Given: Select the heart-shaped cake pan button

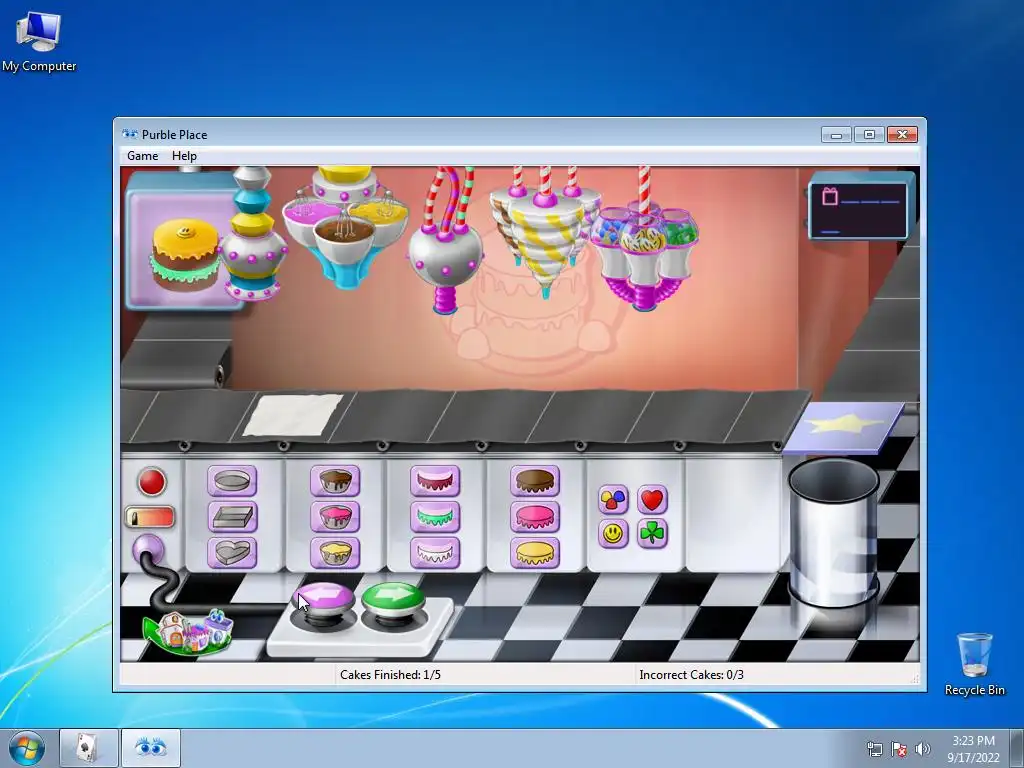Looking at the screenshot, I should tap(232, 552).
